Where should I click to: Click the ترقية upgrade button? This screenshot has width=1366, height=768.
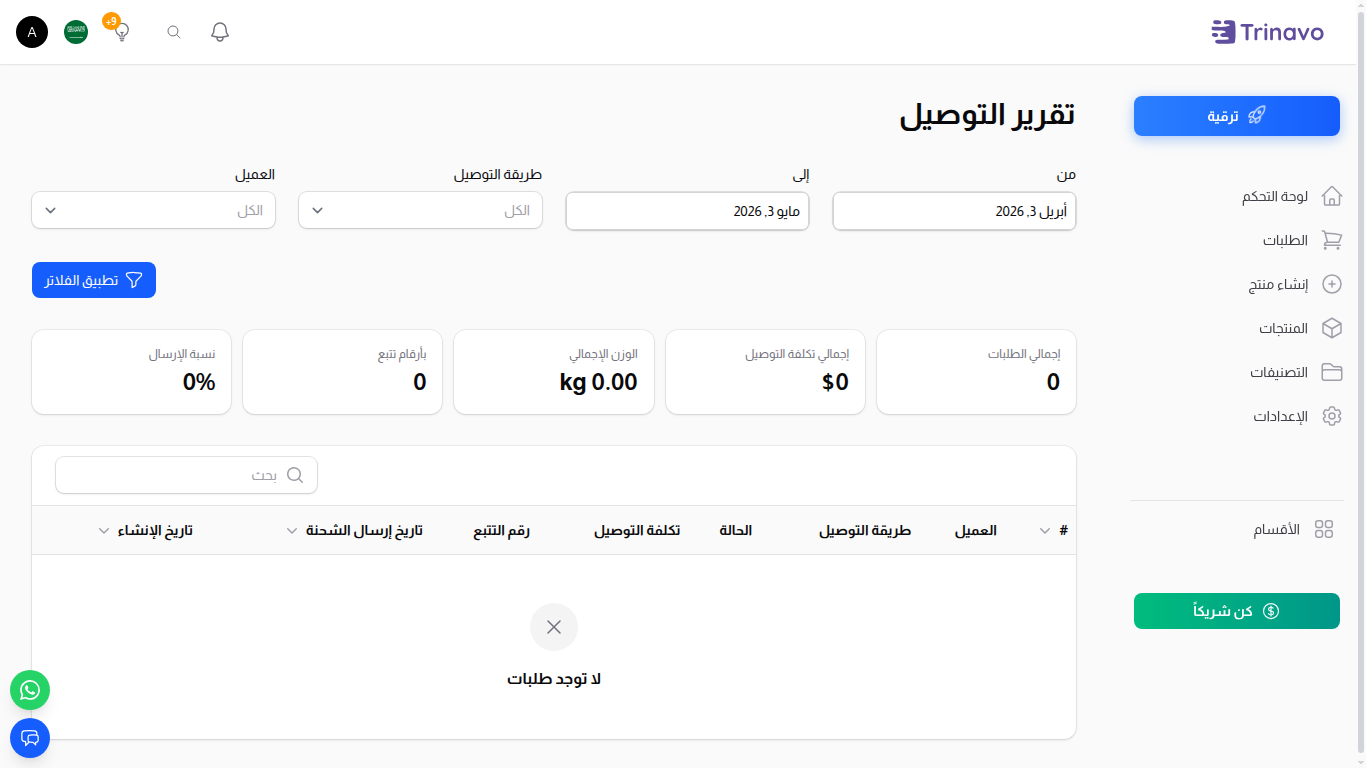click(x=1237, y=116)
